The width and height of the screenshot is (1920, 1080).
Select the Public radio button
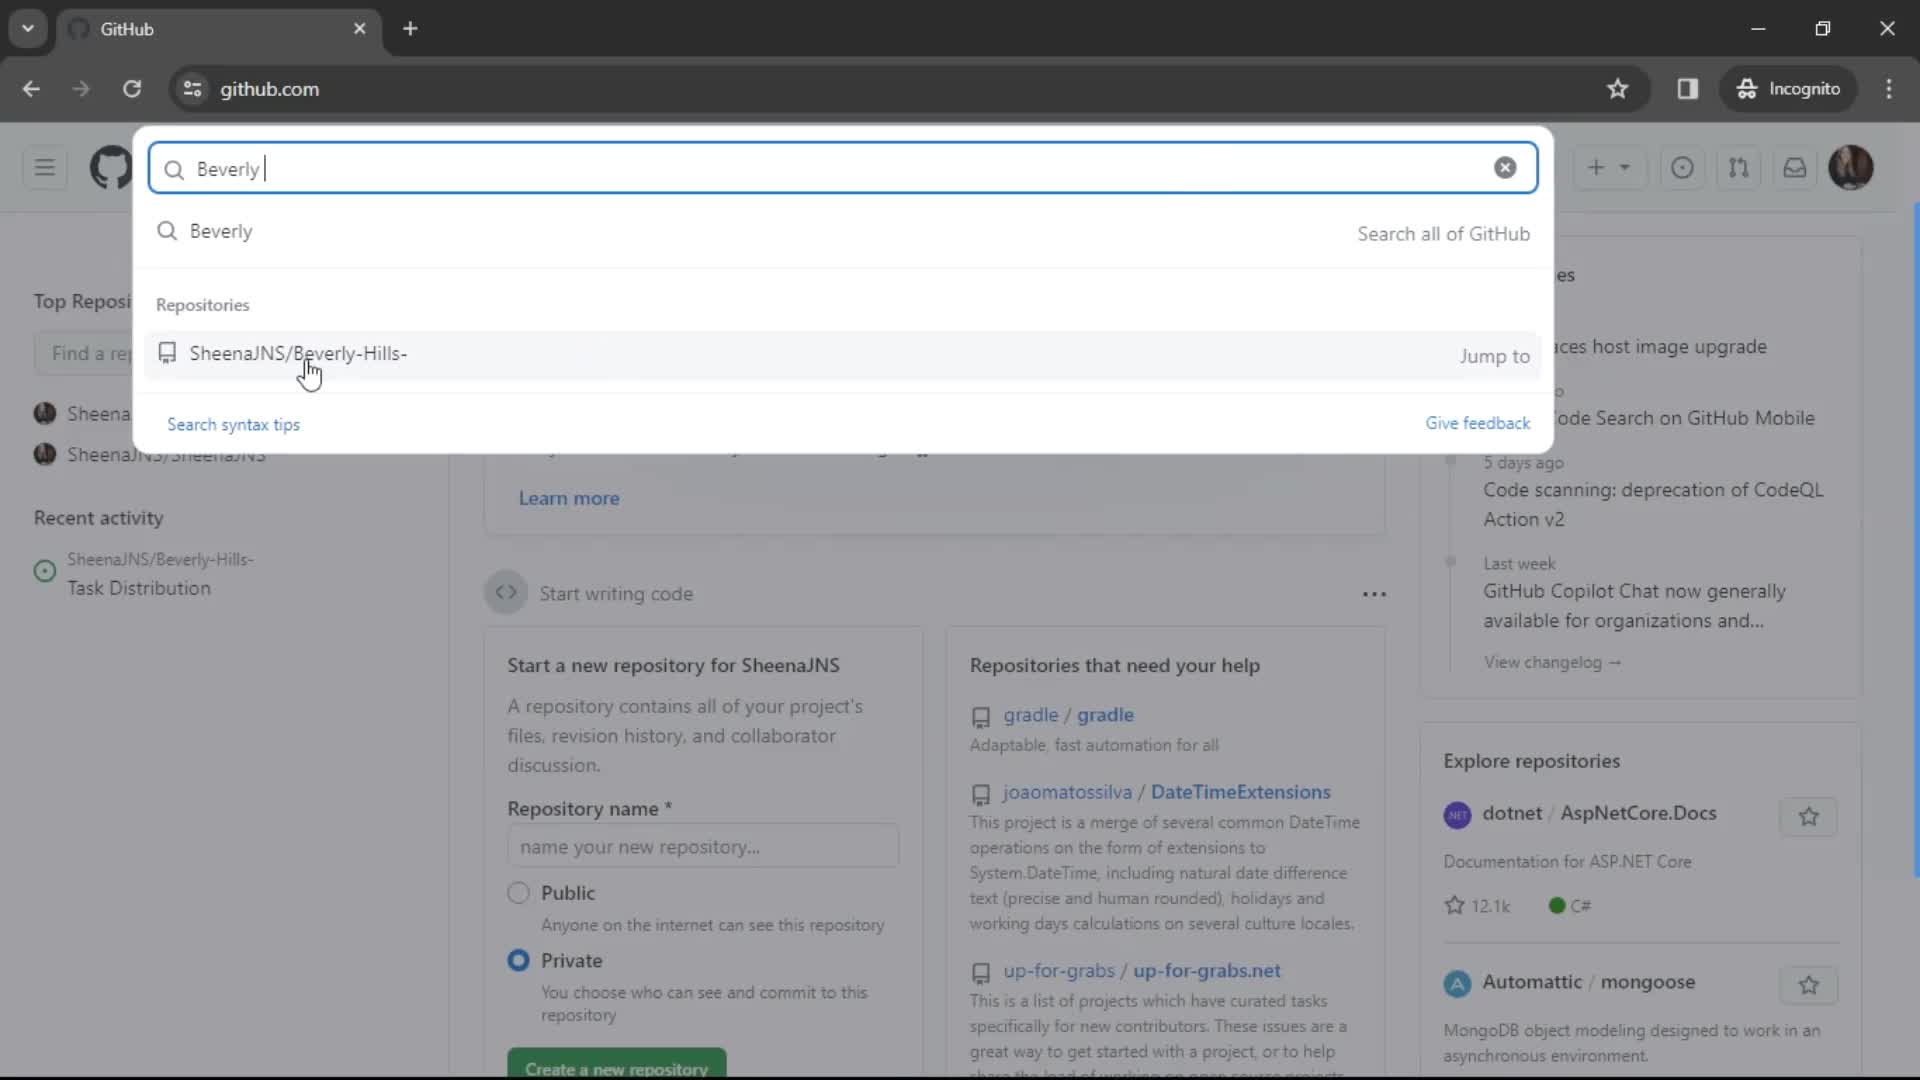click(518, 893)
